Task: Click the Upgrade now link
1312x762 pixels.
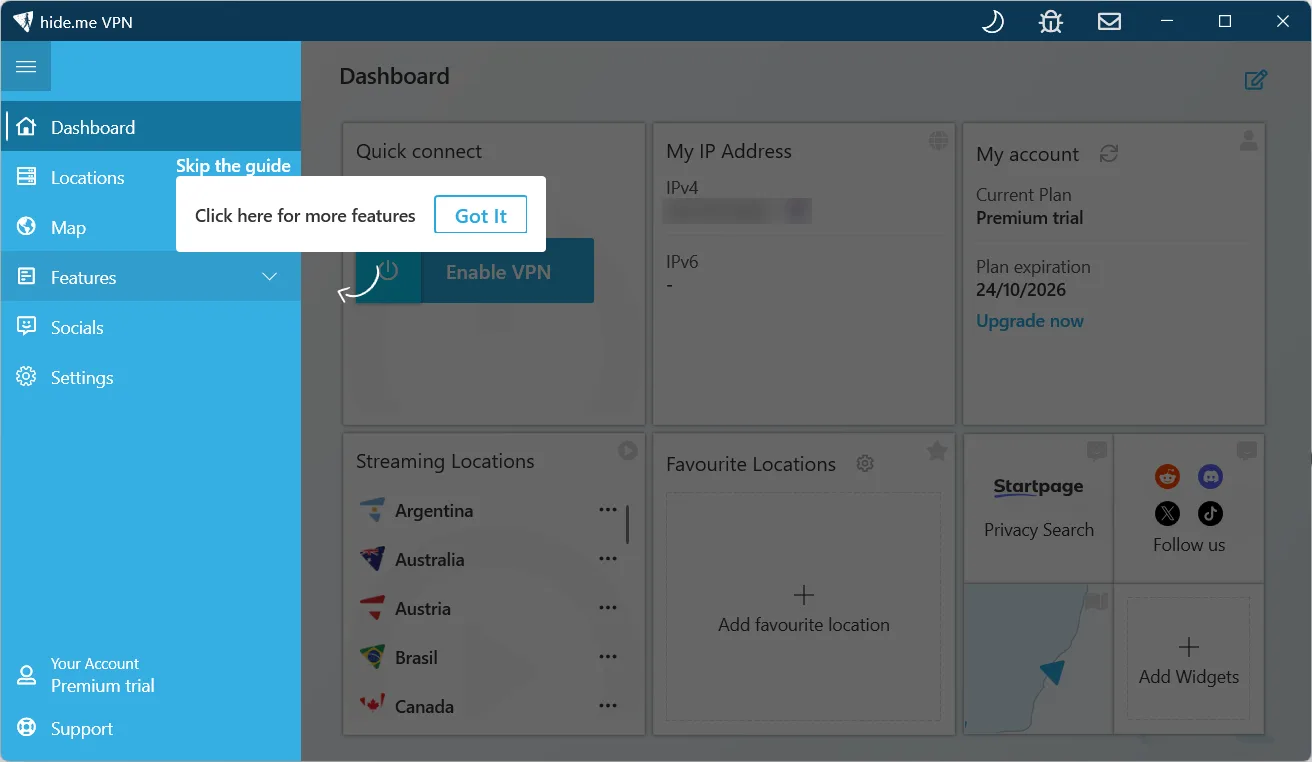Action: (x=1030, y=321)
